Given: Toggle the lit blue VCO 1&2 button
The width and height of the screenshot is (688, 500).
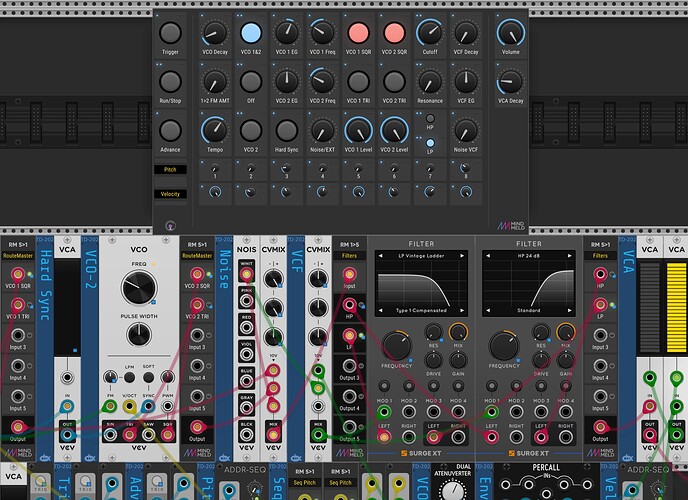Looking at the screenshot, I should coord(251,33).
